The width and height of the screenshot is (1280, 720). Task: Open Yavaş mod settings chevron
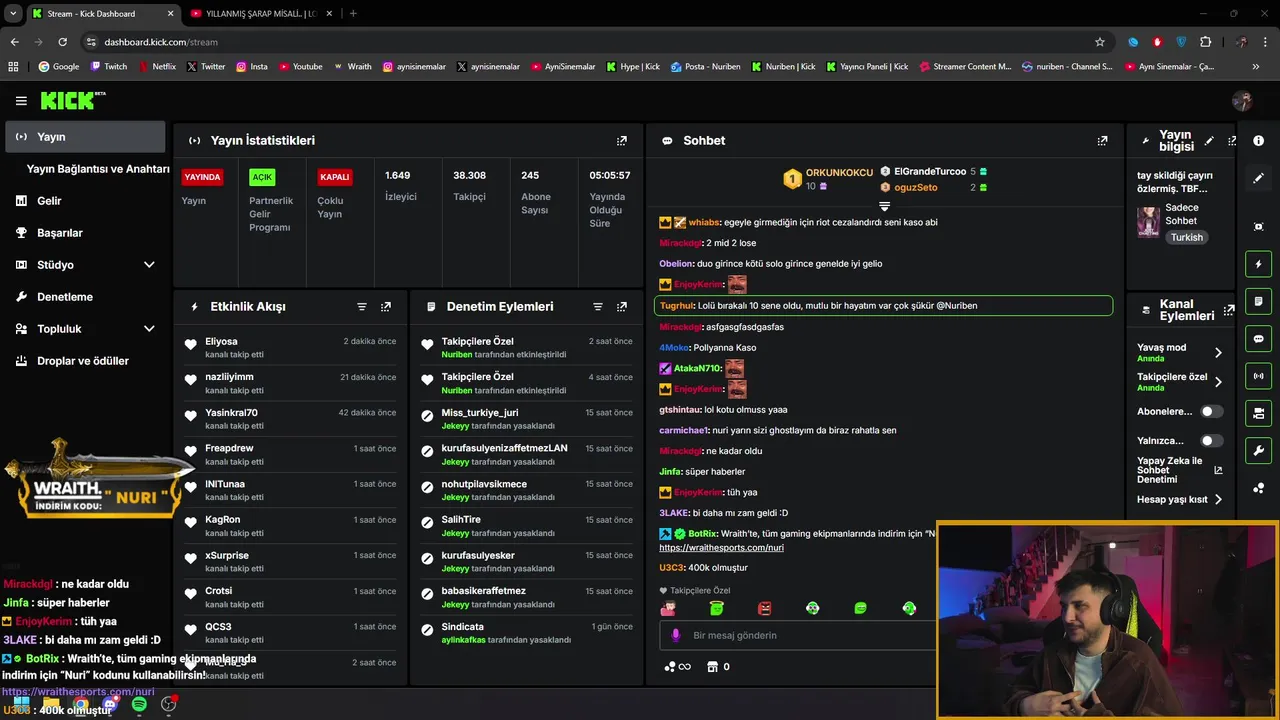[x=1218, y=352]
